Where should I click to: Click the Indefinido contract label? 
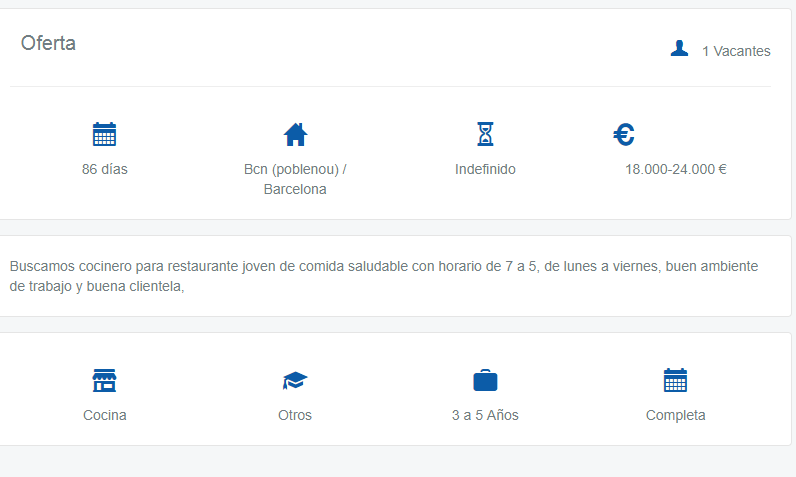click(x=485, y=169)
